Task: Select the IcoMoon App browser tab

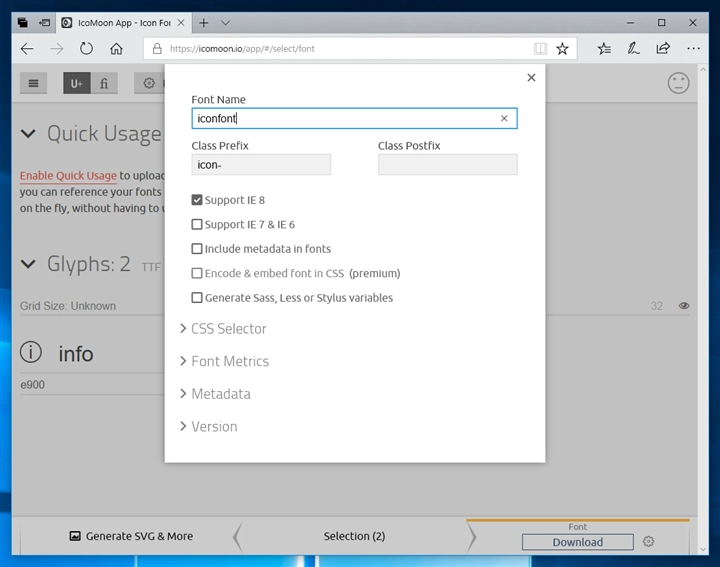Action: pos(123,22)
